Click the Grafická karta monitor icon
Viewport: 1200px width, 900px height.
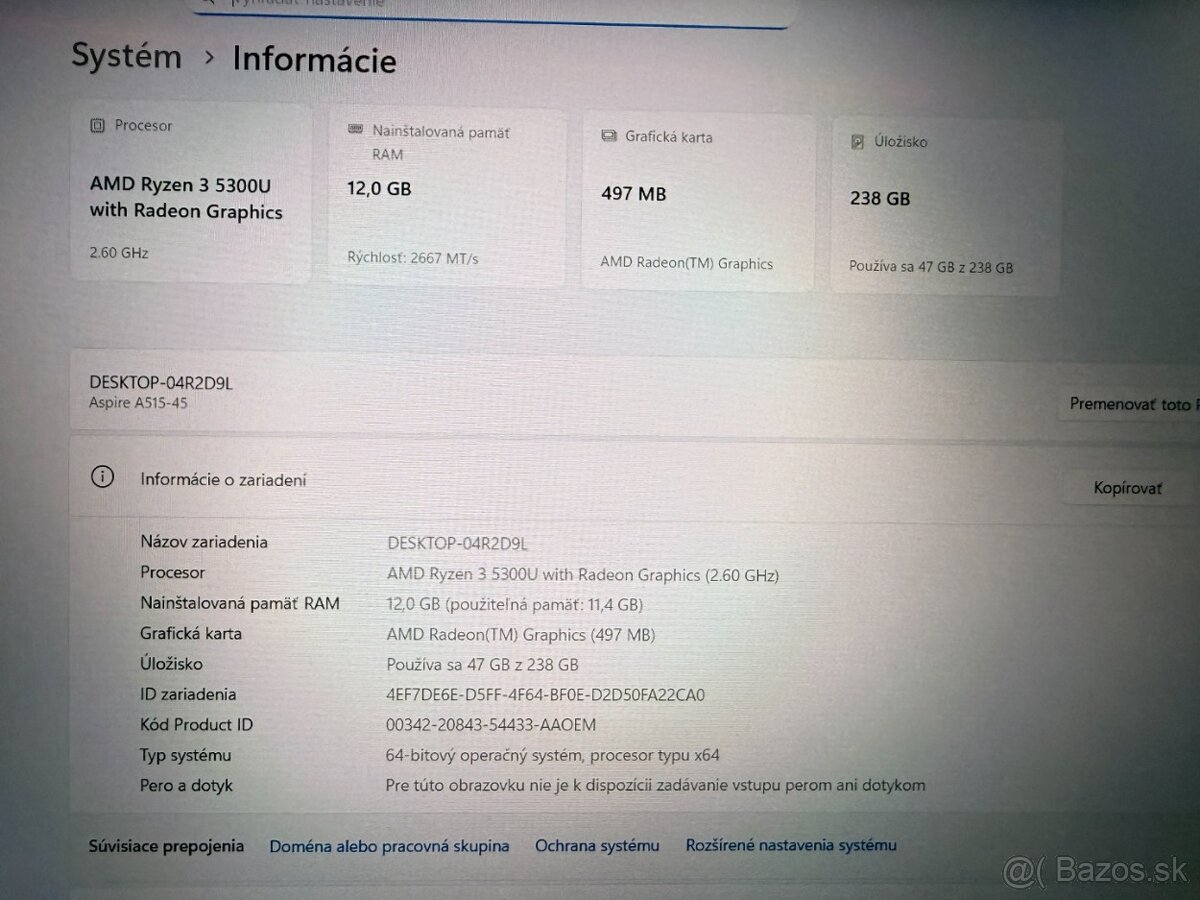pos(609,136)
